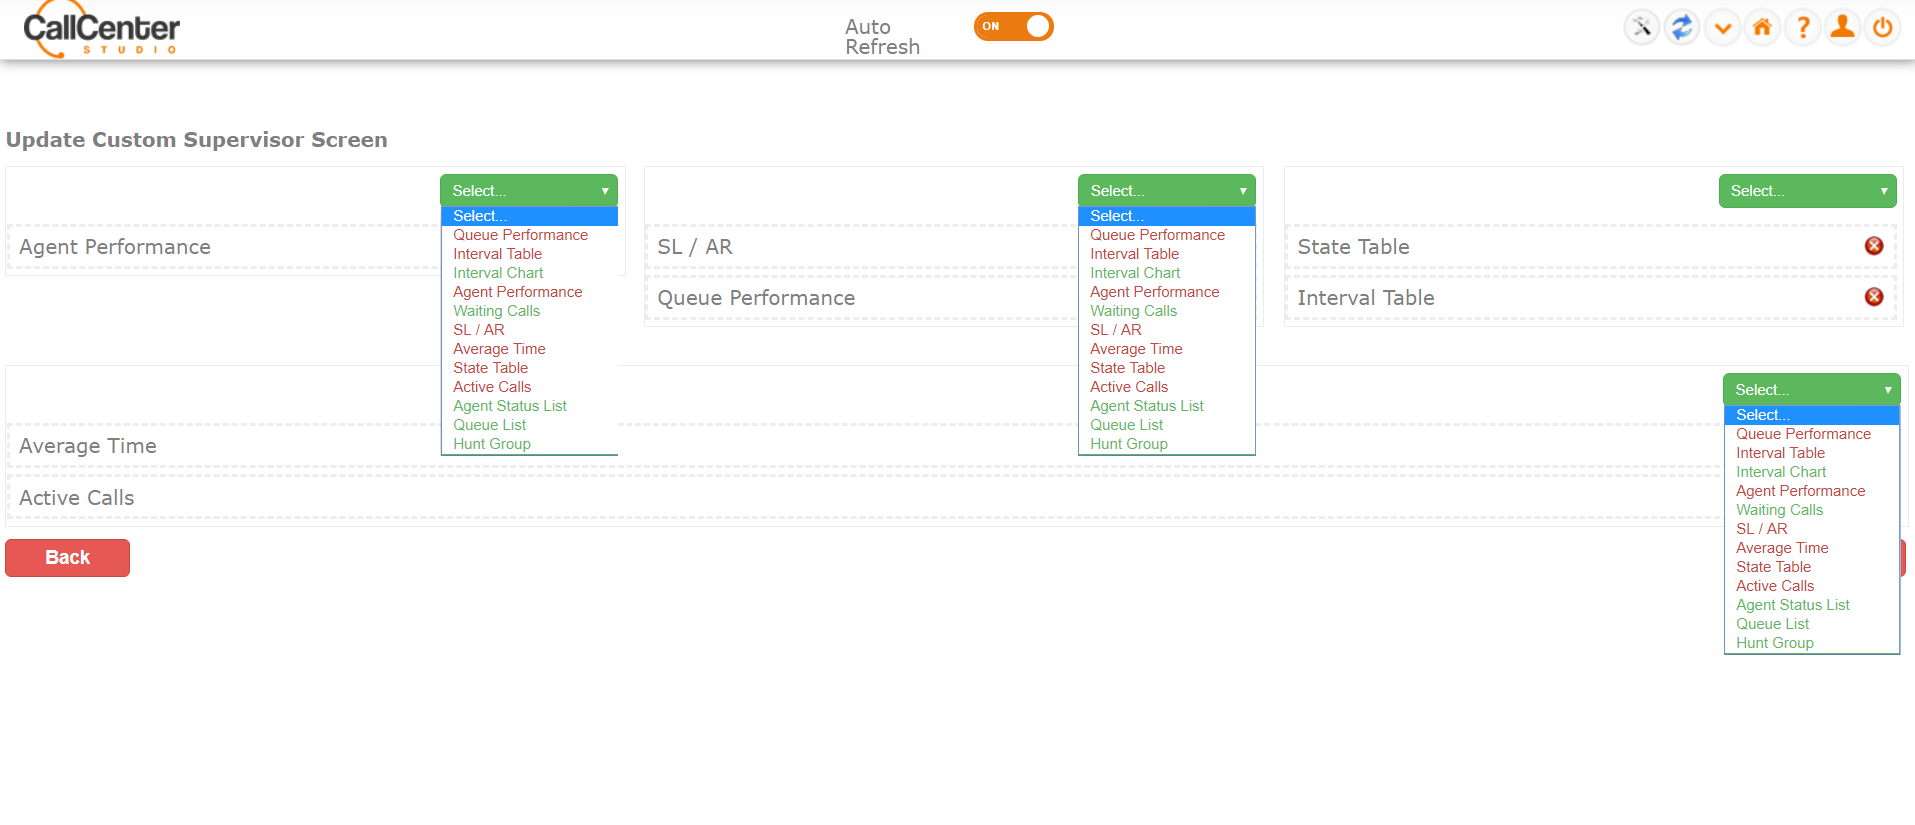1915x825 pixels.
Task: Choose SL / AR in bottom-right dropdown list
Action: point(1811,529)
